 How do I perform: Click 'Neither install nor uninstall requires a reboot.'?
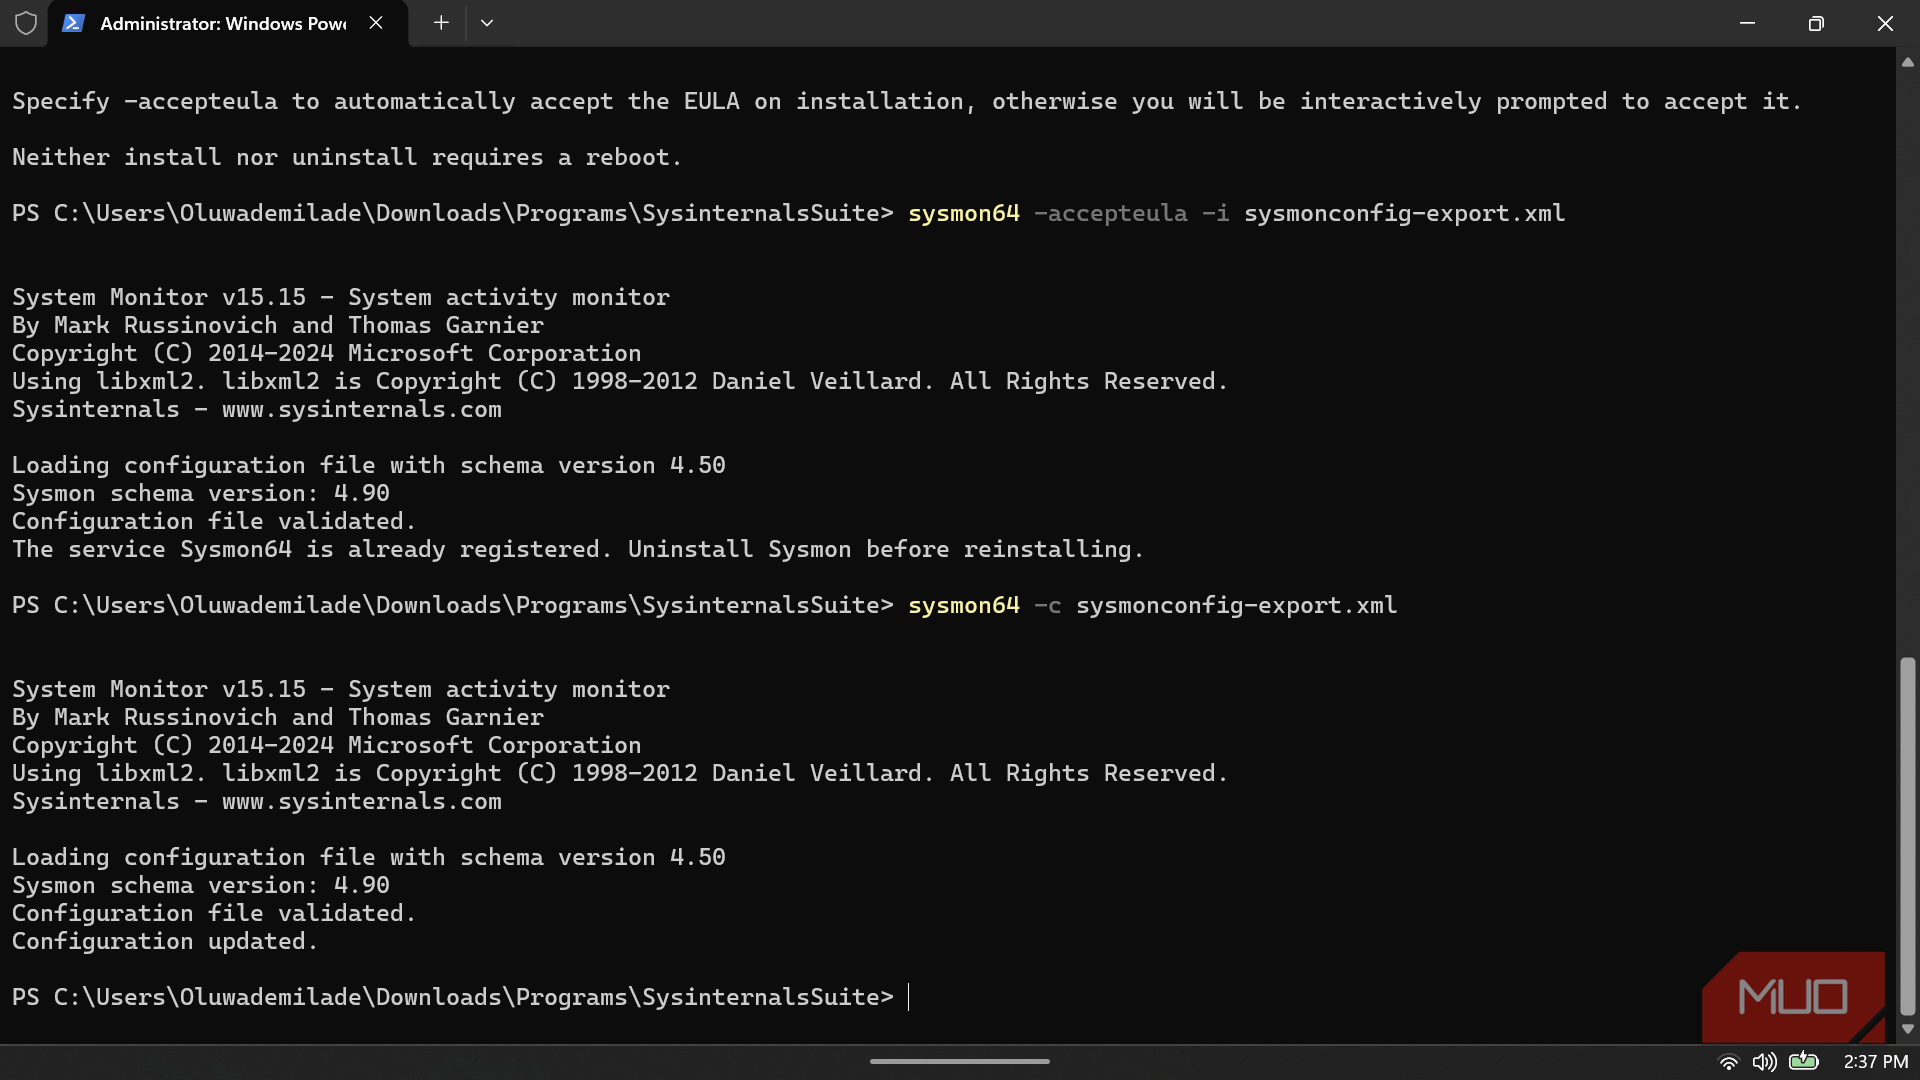tap(346, 158)
